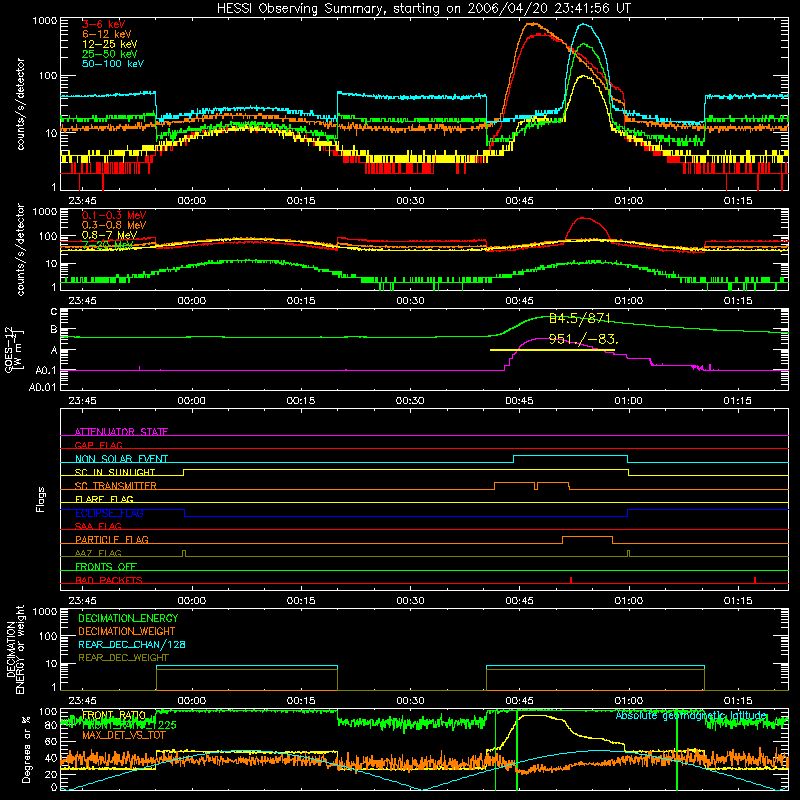Click 00:00 time label under the keV panel
Viewport: 800px width, 800px height.
(x=192, y=201)
